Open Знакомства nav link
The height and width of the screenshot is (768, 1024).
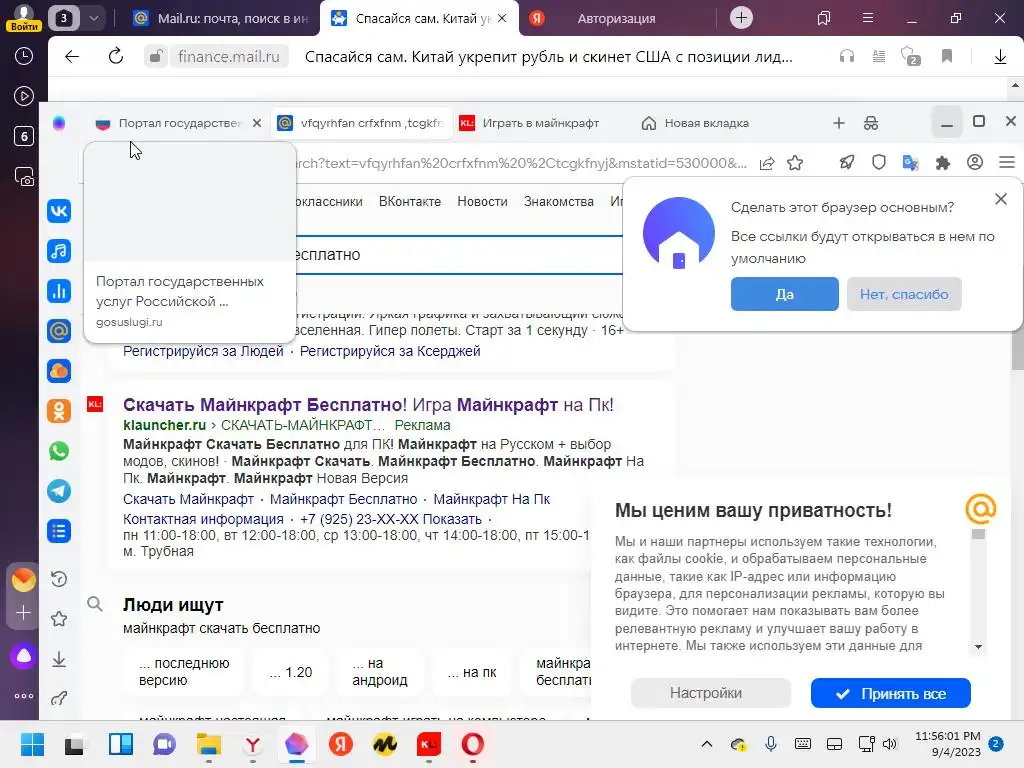tap(558, 202)
